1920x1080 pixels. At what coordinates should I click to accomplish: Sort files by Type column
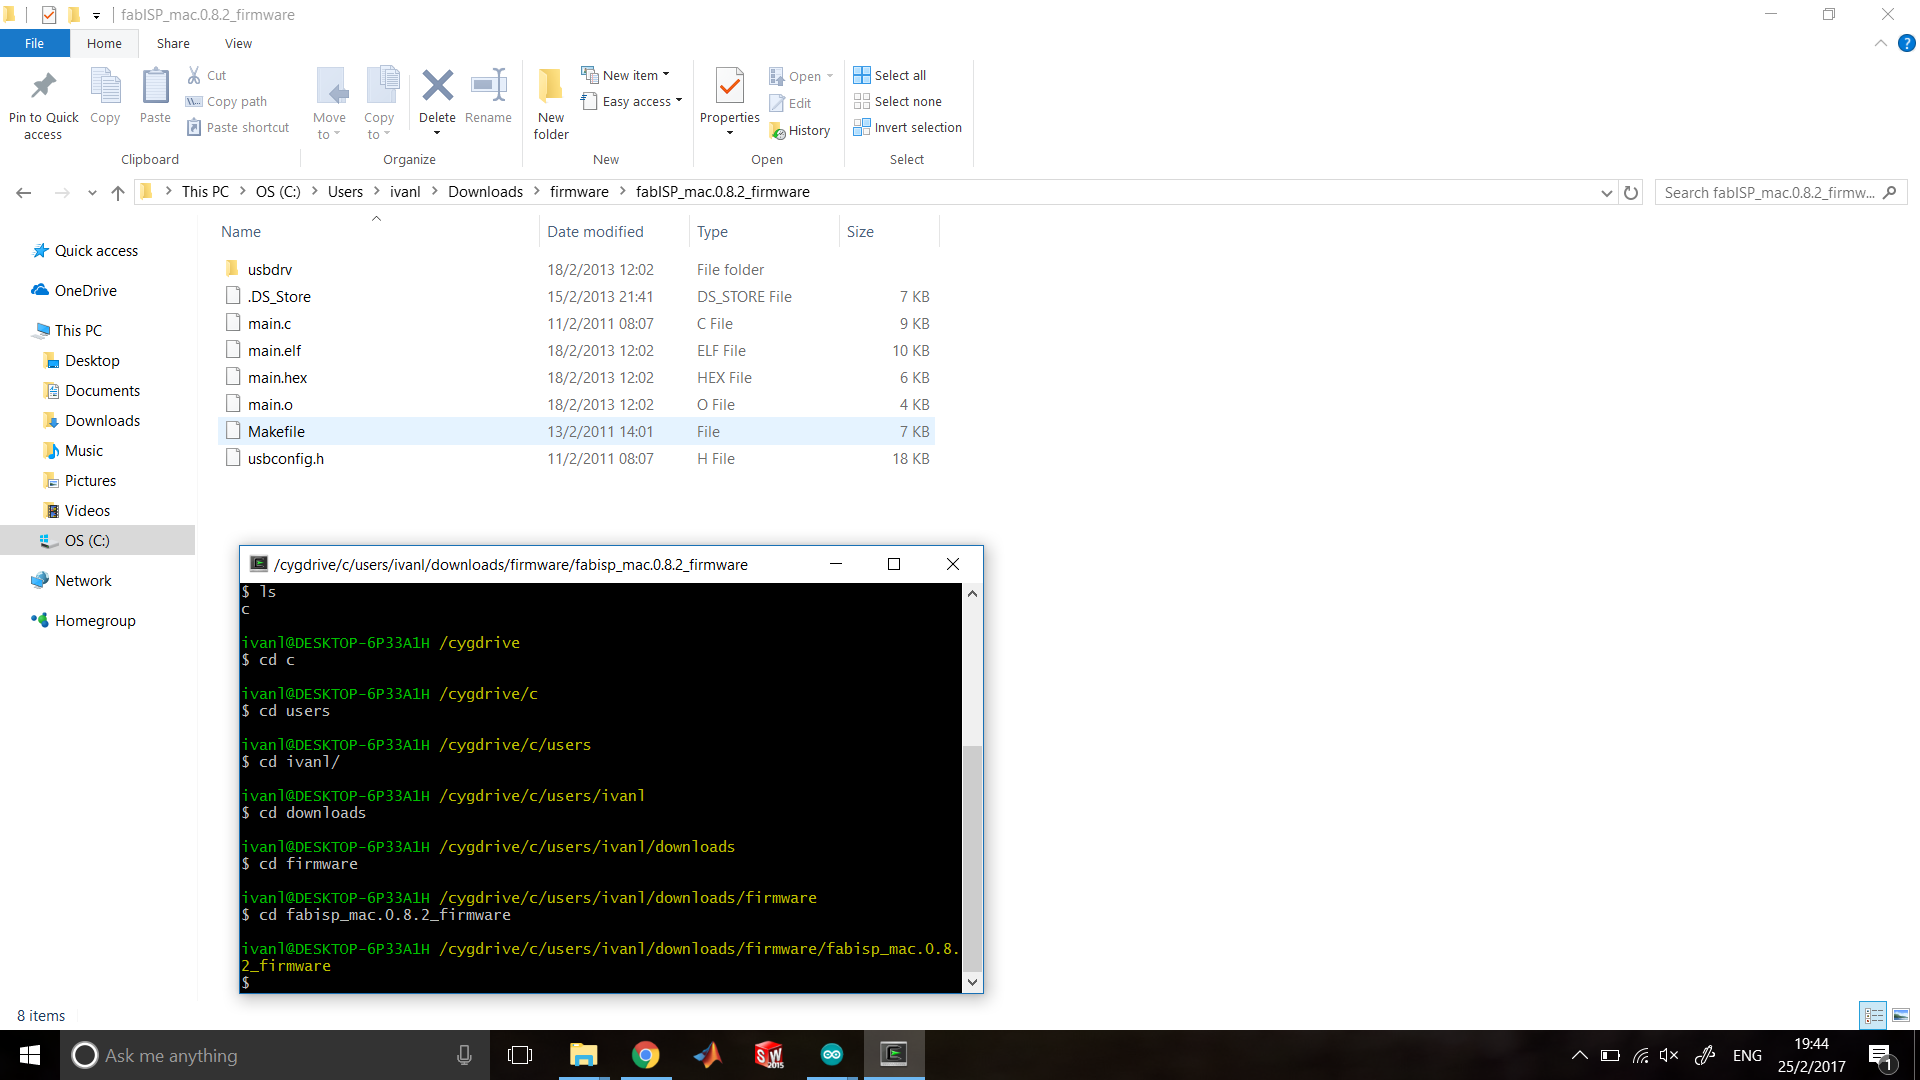(764, 231)
